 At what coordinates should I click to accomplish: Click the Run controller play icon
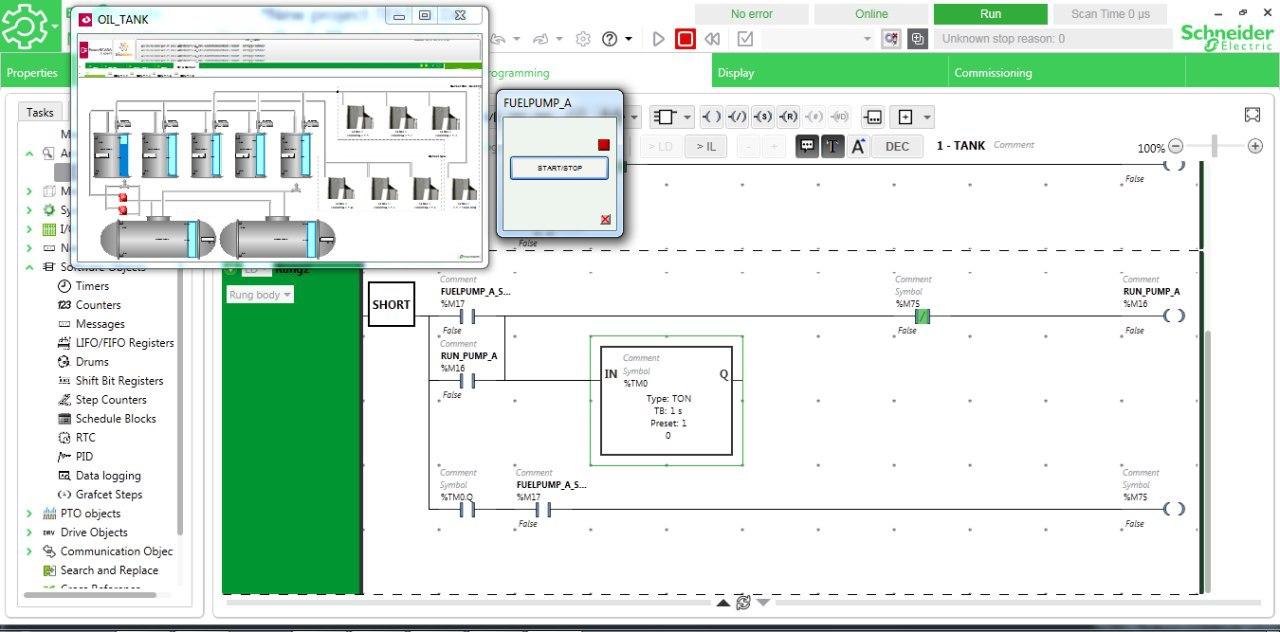[659, 38]
